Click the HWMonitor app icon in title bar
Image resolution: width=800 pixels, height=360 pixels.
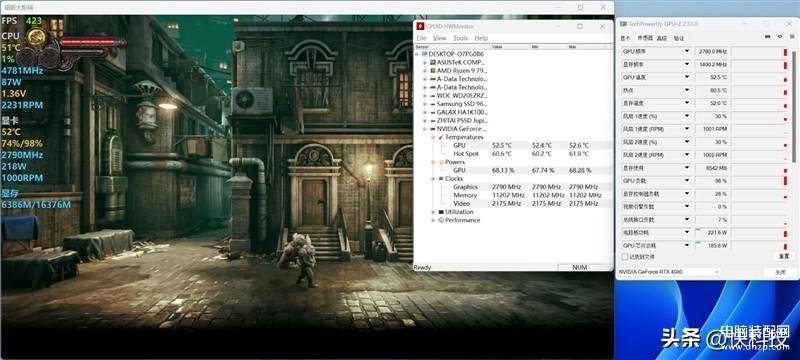coord(420,26)
